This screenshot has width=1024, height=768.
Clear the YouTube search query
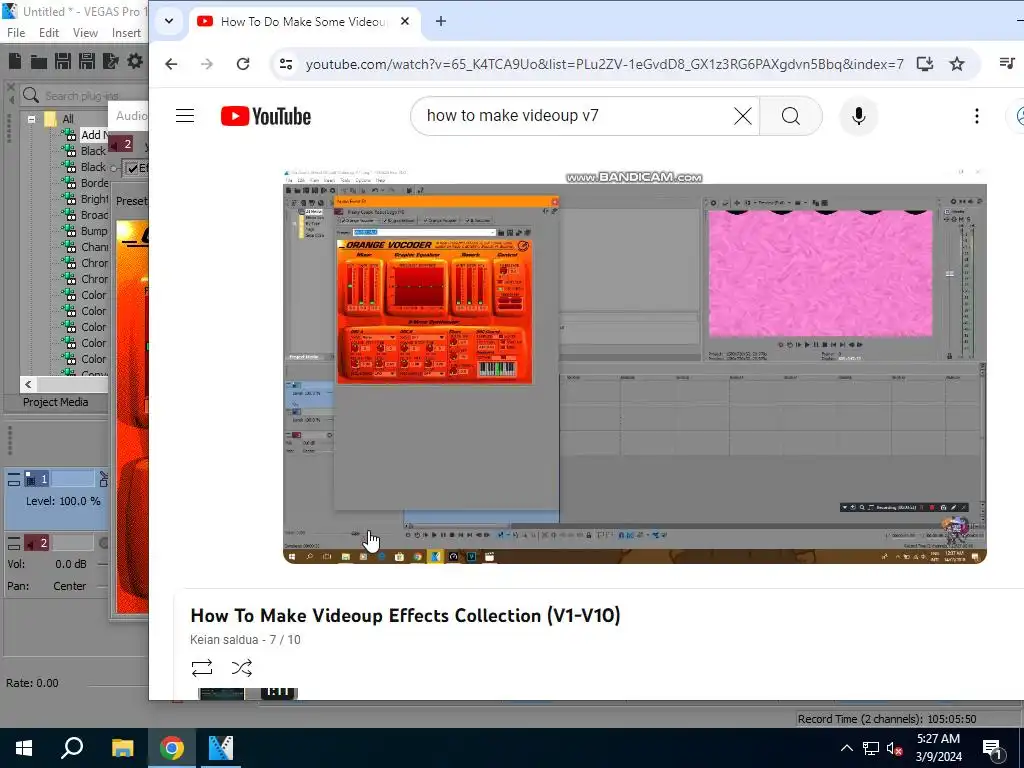click(743, 116)
